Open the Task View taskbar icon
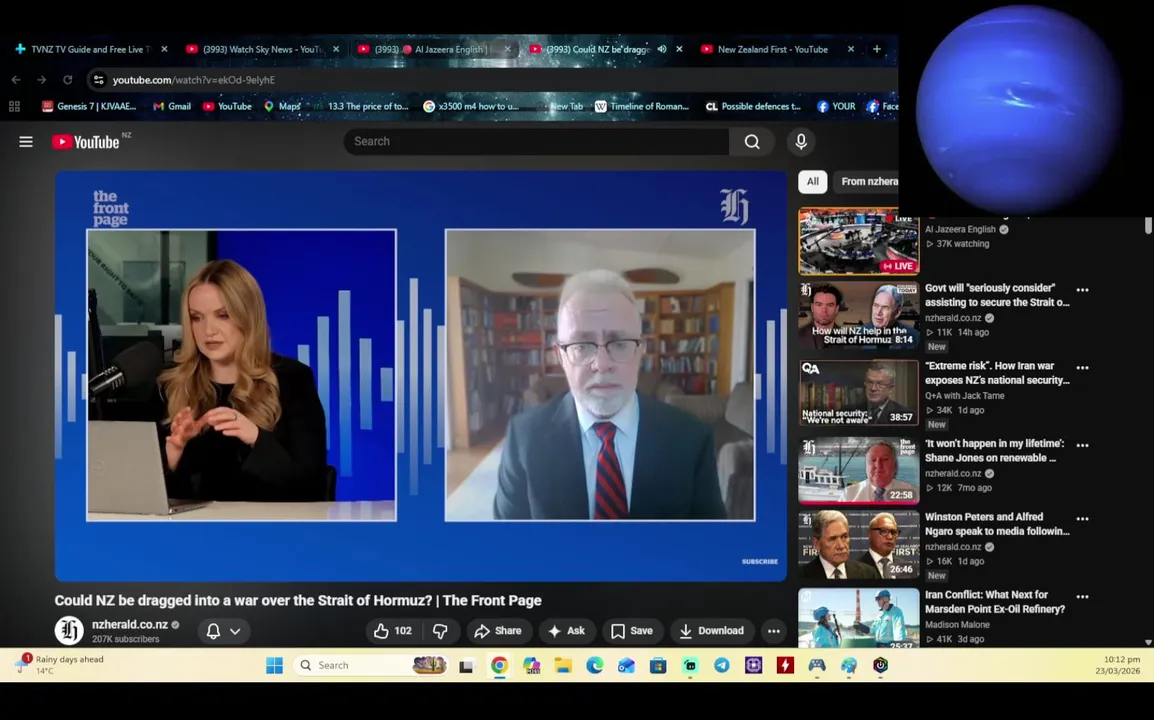1154x720 pixels. (x=466, y=666)
